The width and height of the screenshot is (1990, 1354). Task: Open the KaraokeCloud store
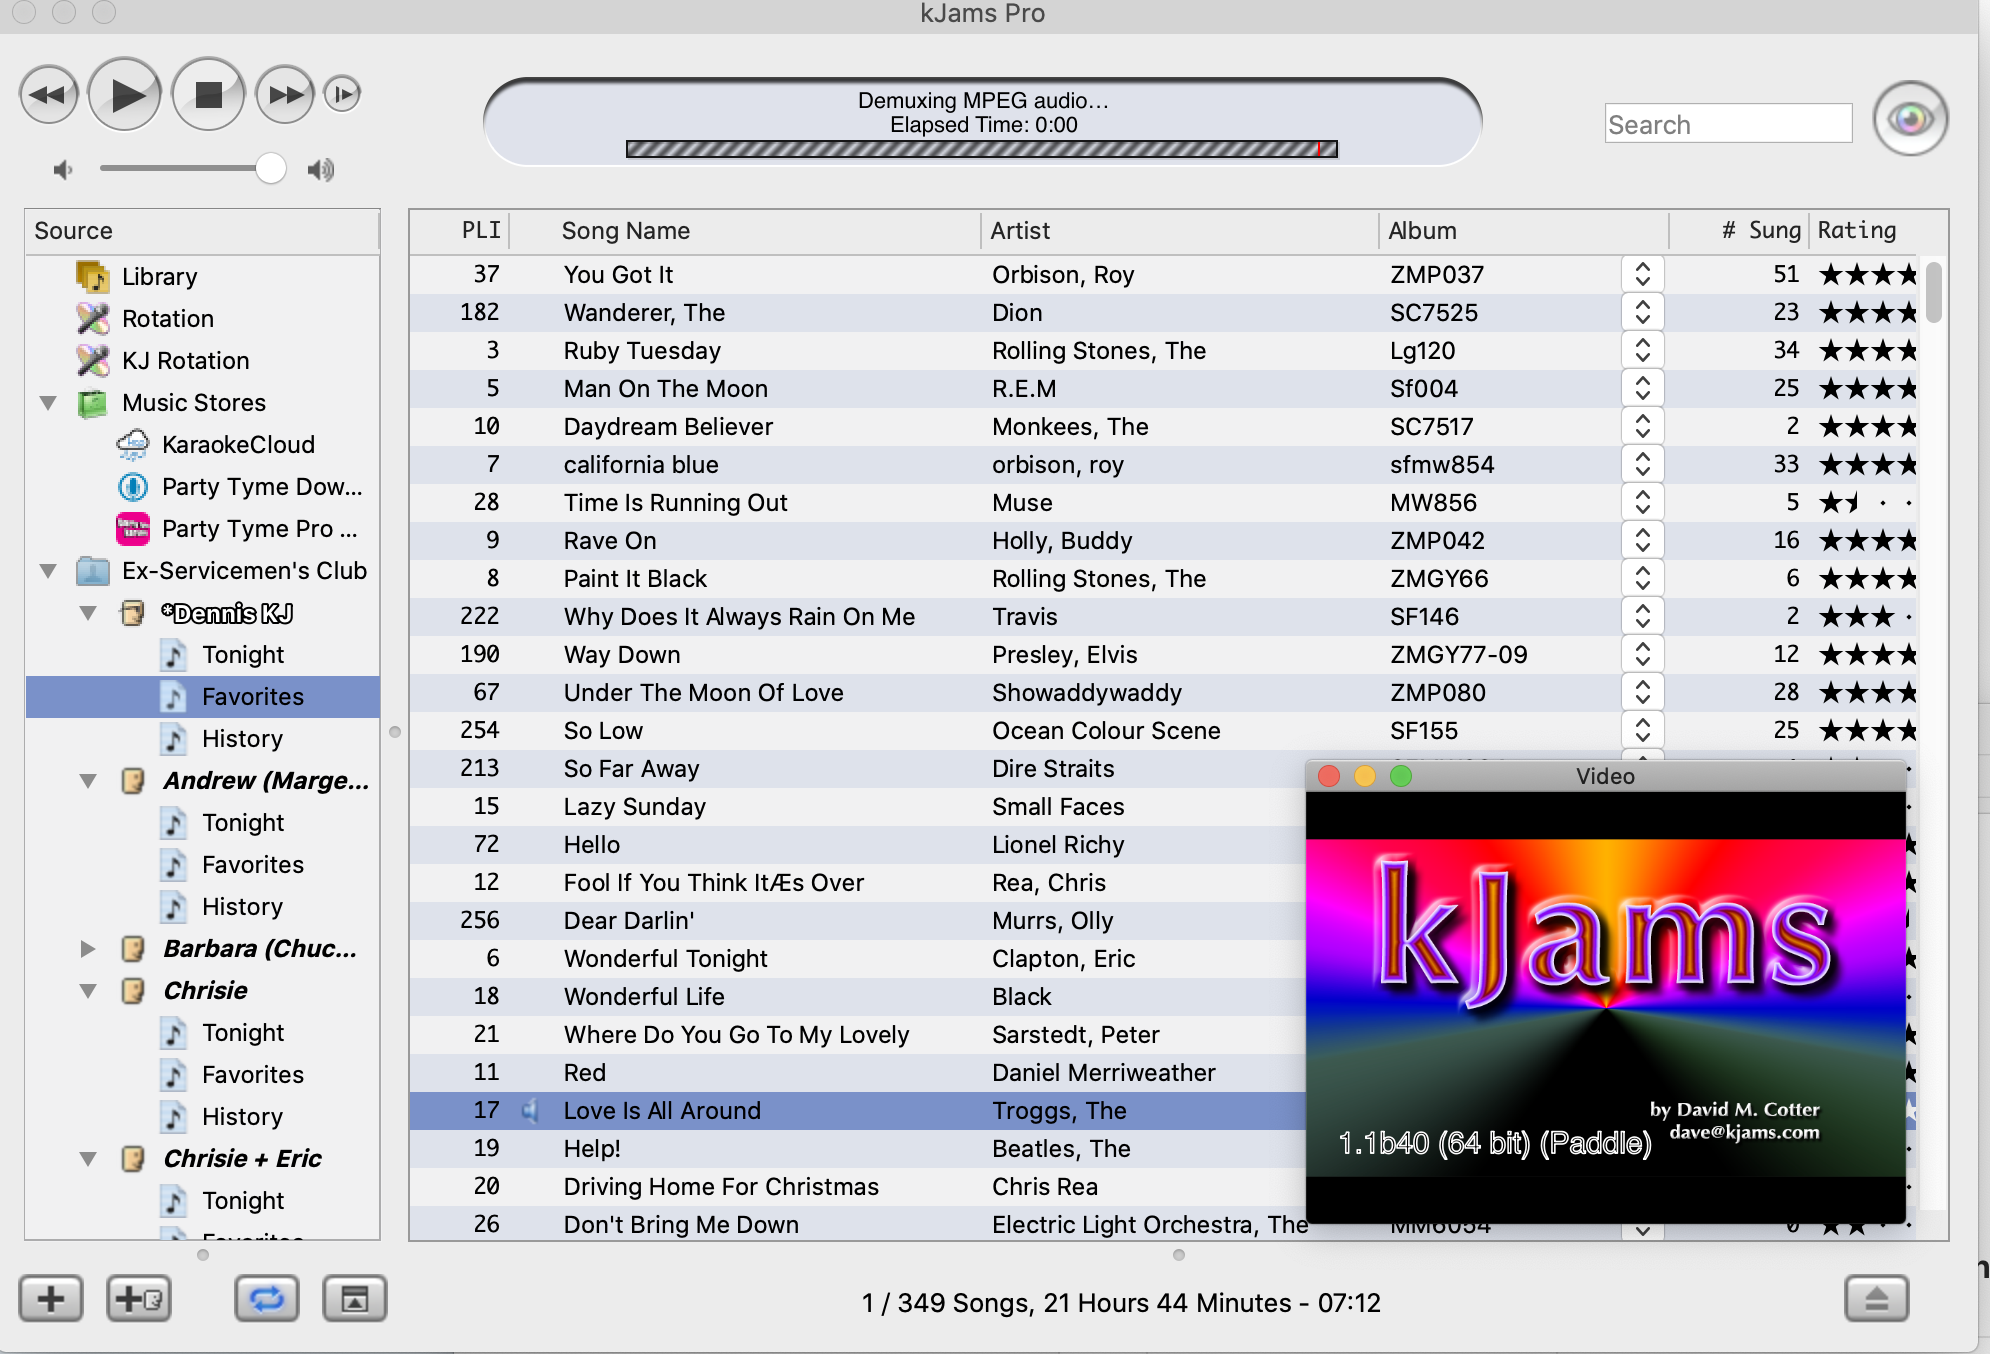click(x=238, y=445)
